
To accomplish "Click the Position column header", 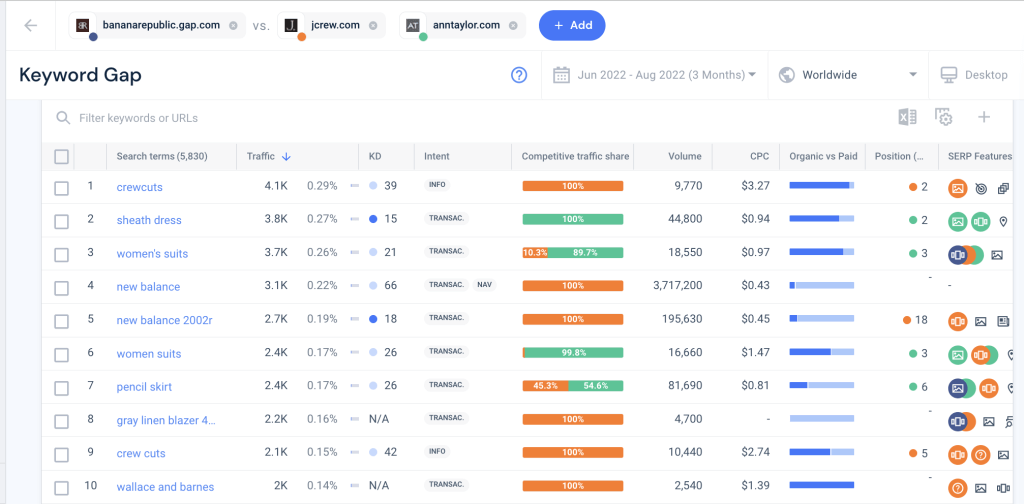I will [x=899, y=157].
